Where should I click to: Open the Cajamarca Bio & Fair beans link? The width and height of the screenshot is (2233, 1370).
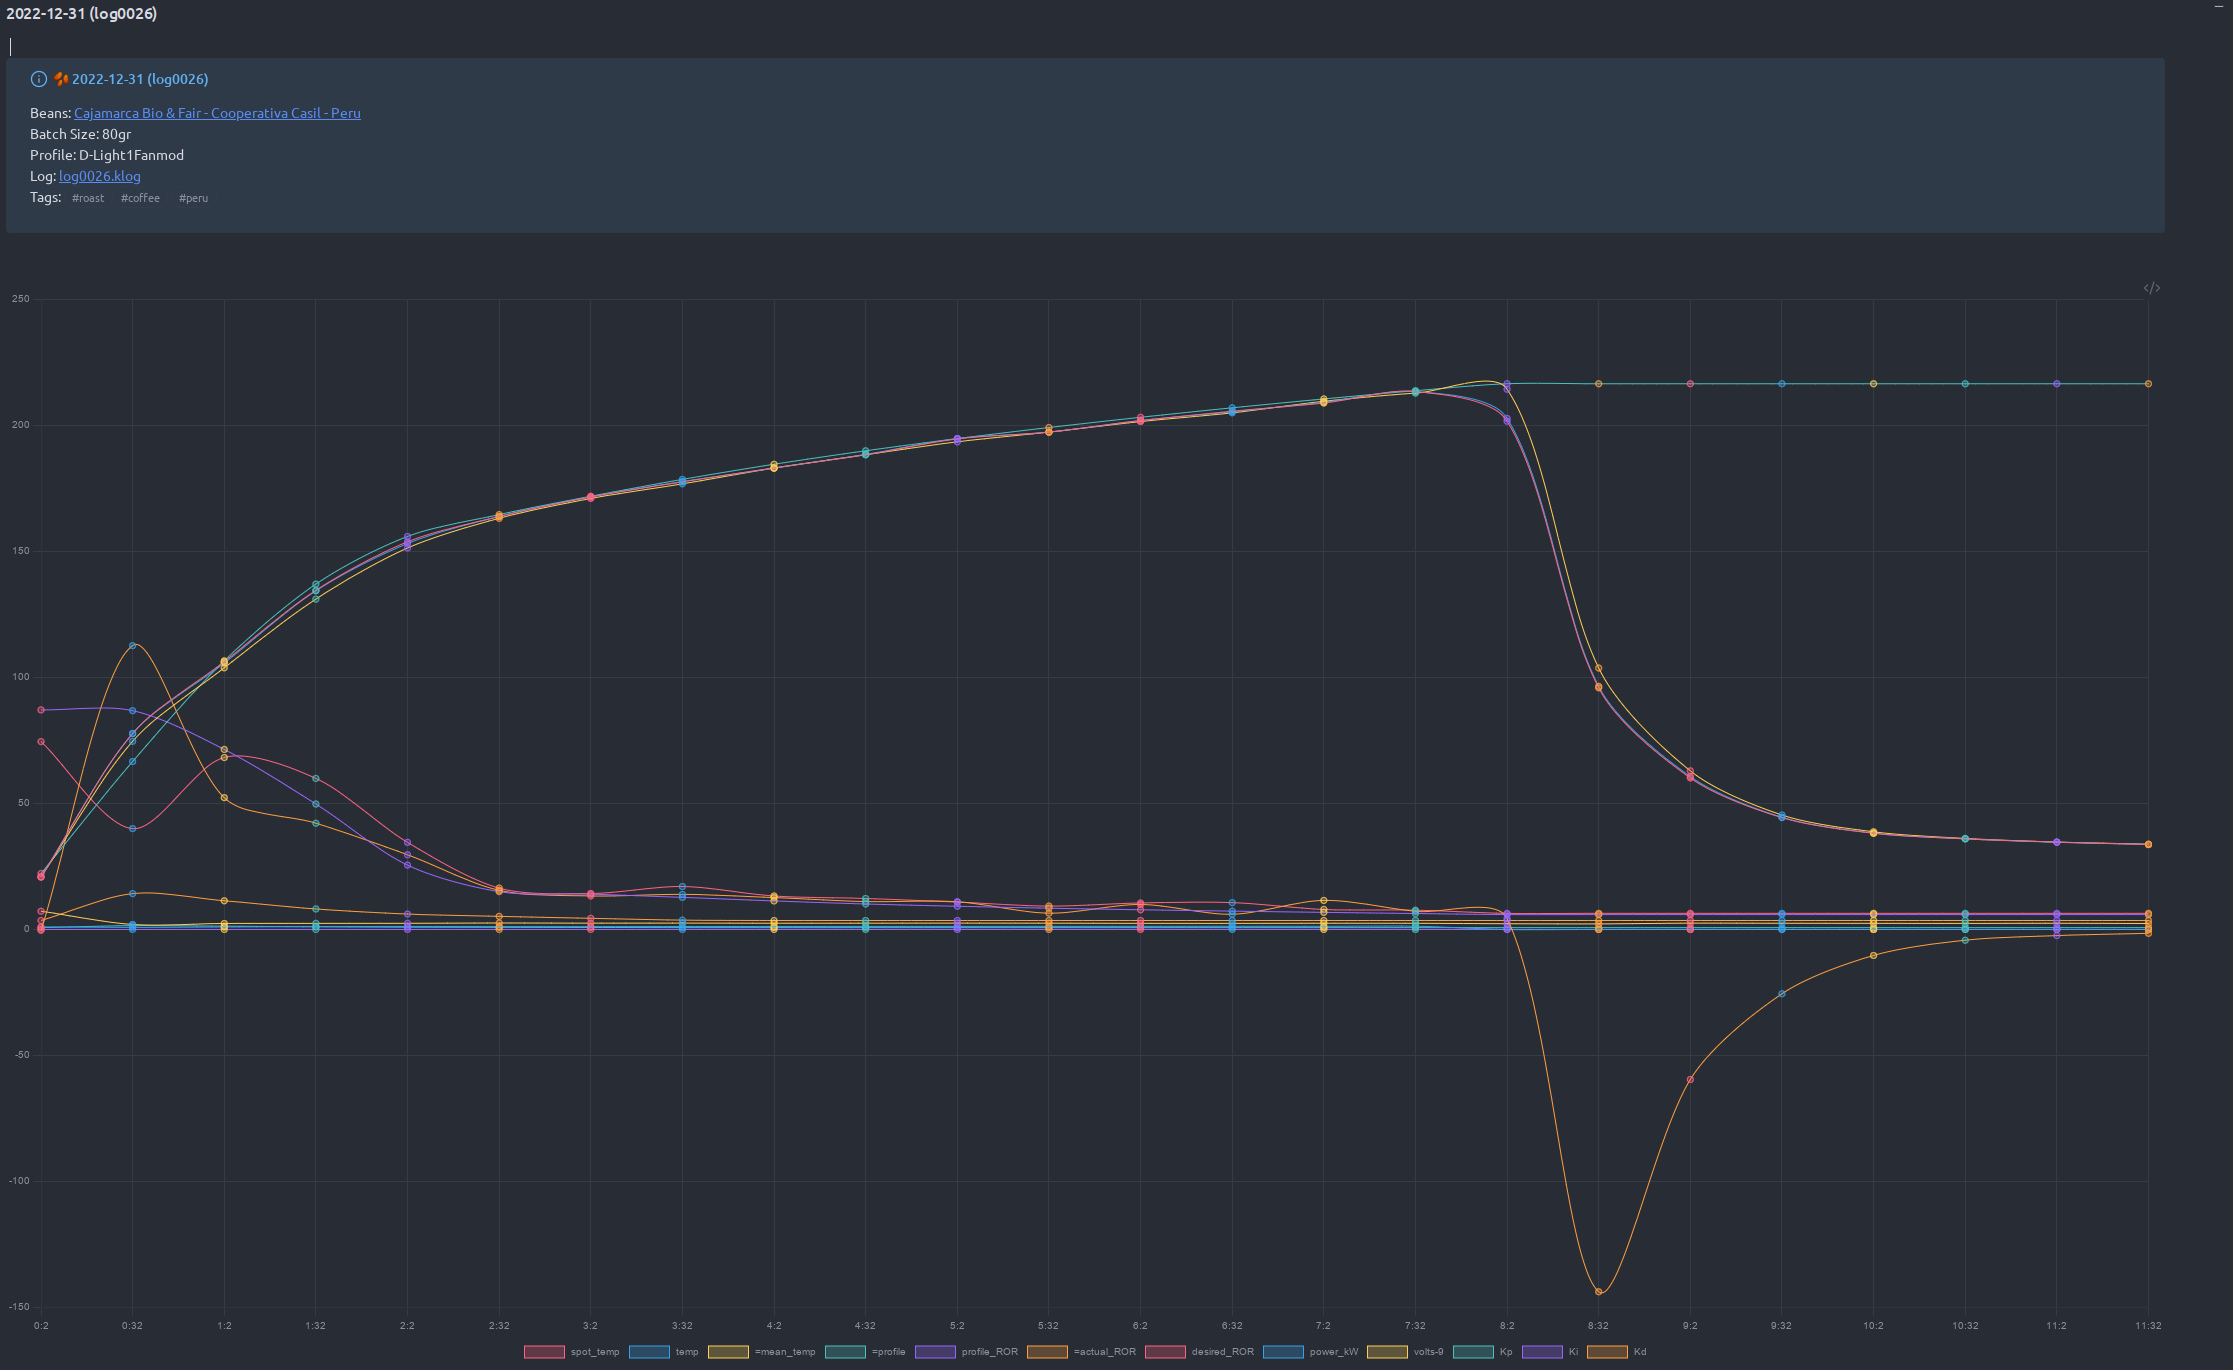217,113
